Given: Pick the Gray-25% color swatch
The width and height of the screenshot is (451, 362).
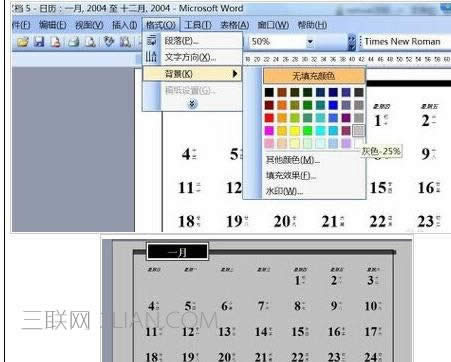Looking at the screenshot, I should click(358, 130).
